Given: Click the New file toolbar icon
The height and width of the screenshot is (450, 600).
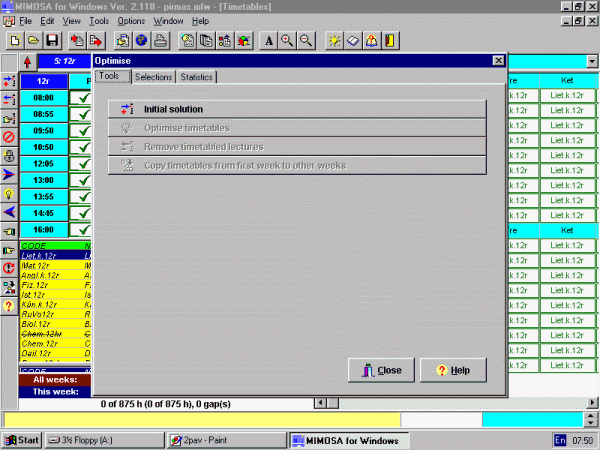Looking at the screenshot, I should [15, 41].
